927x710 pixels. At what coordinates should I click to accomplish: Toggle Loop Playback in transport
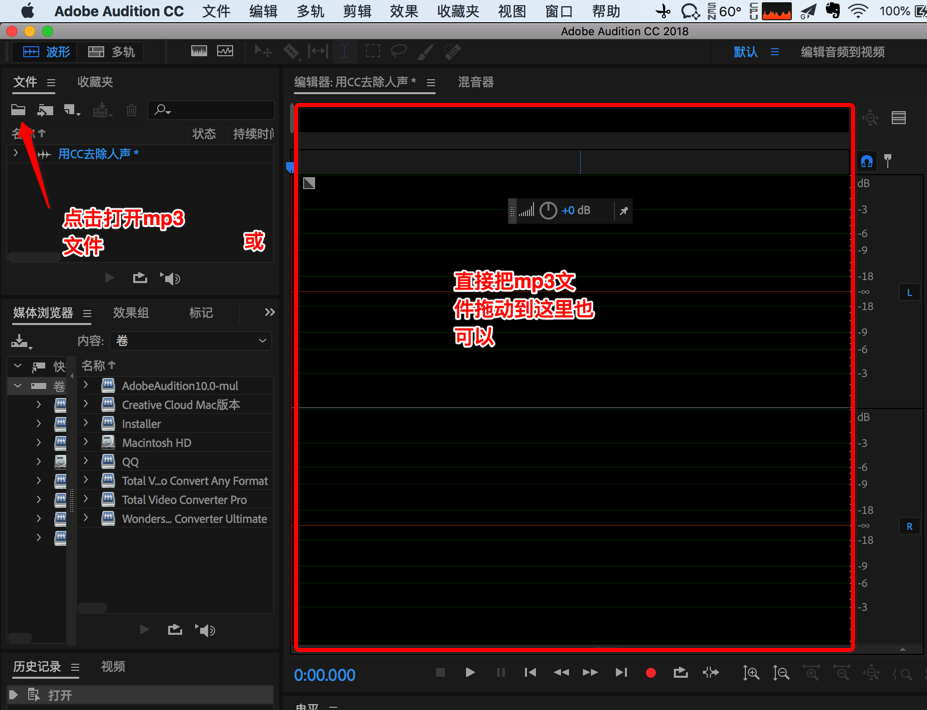point(680,672)
